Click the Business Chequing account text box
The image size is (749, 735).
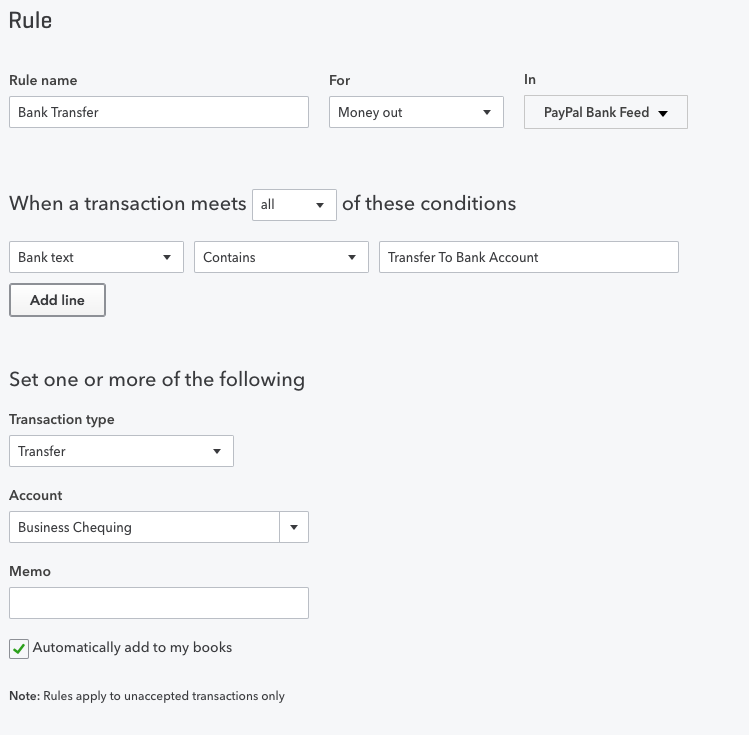144,527
